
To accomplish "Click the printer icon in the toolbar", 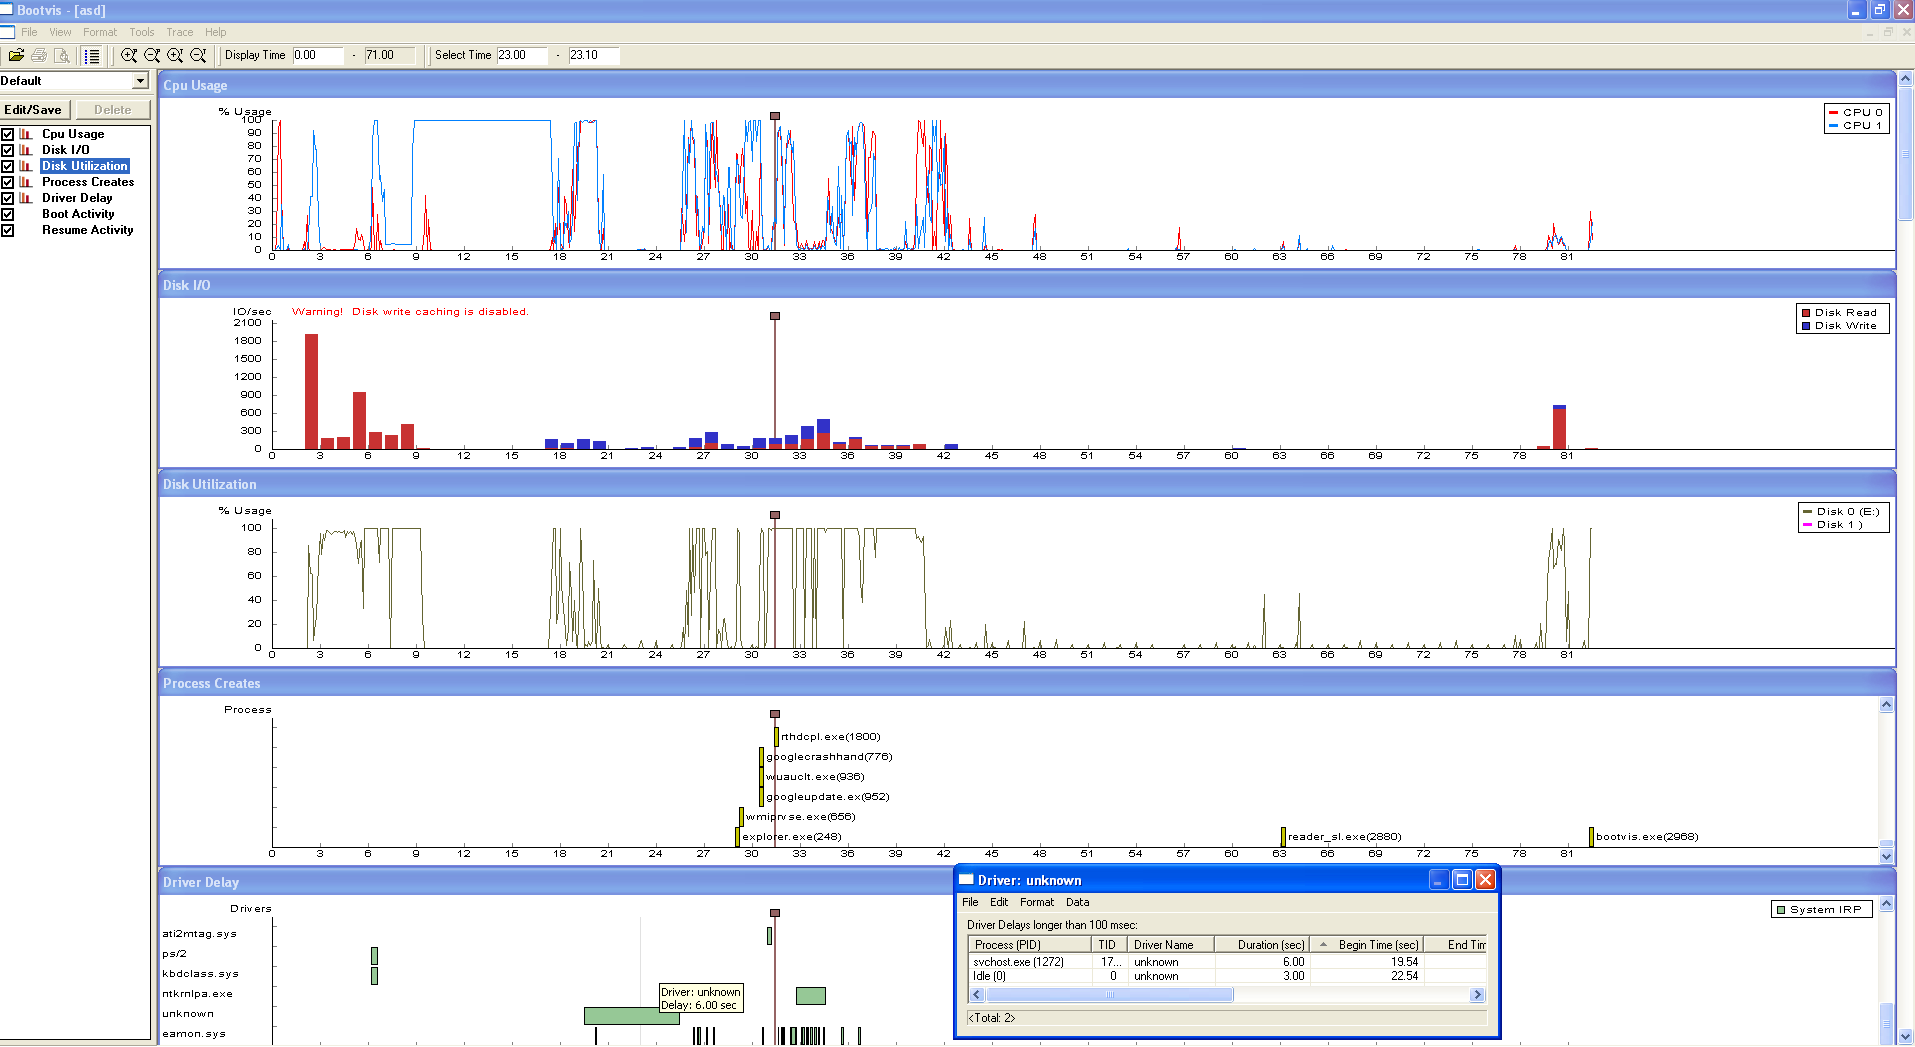I will [x=39, y=56].
